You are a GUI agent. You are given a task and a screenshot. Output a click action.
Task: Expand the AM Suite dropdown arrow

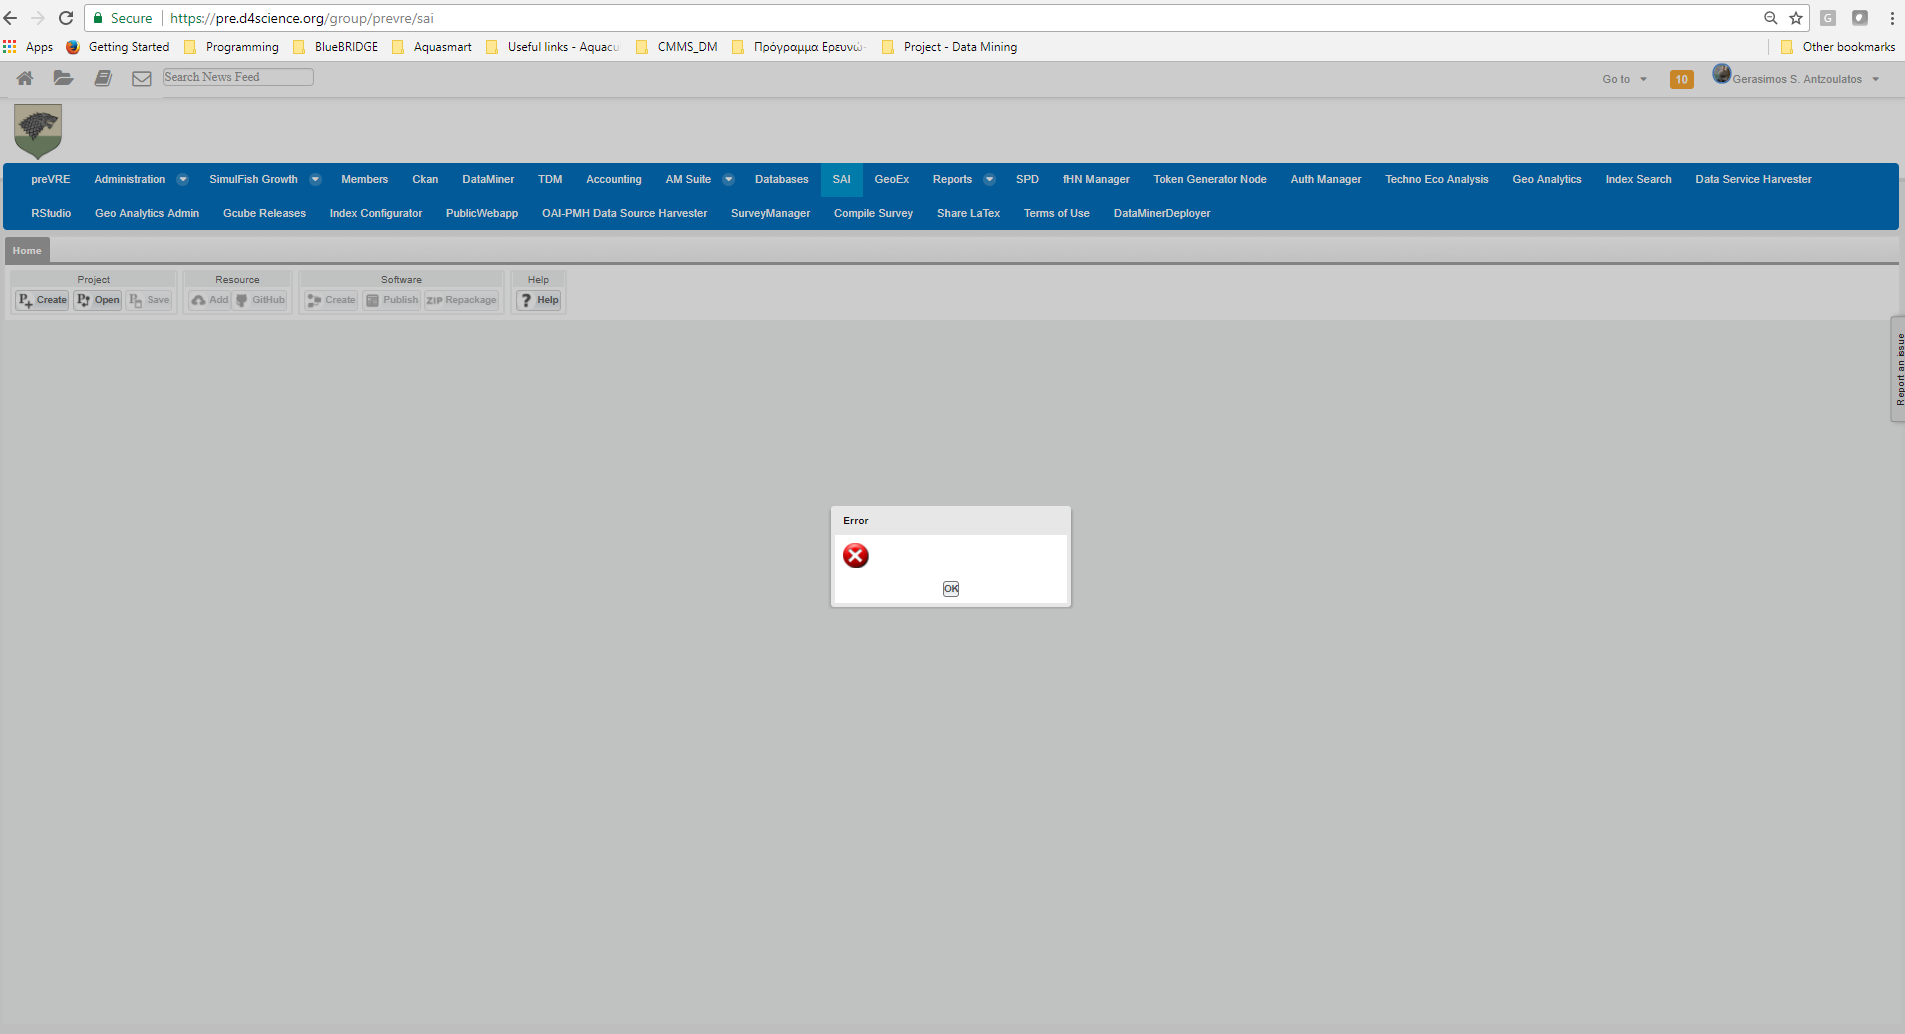[728, 180]
